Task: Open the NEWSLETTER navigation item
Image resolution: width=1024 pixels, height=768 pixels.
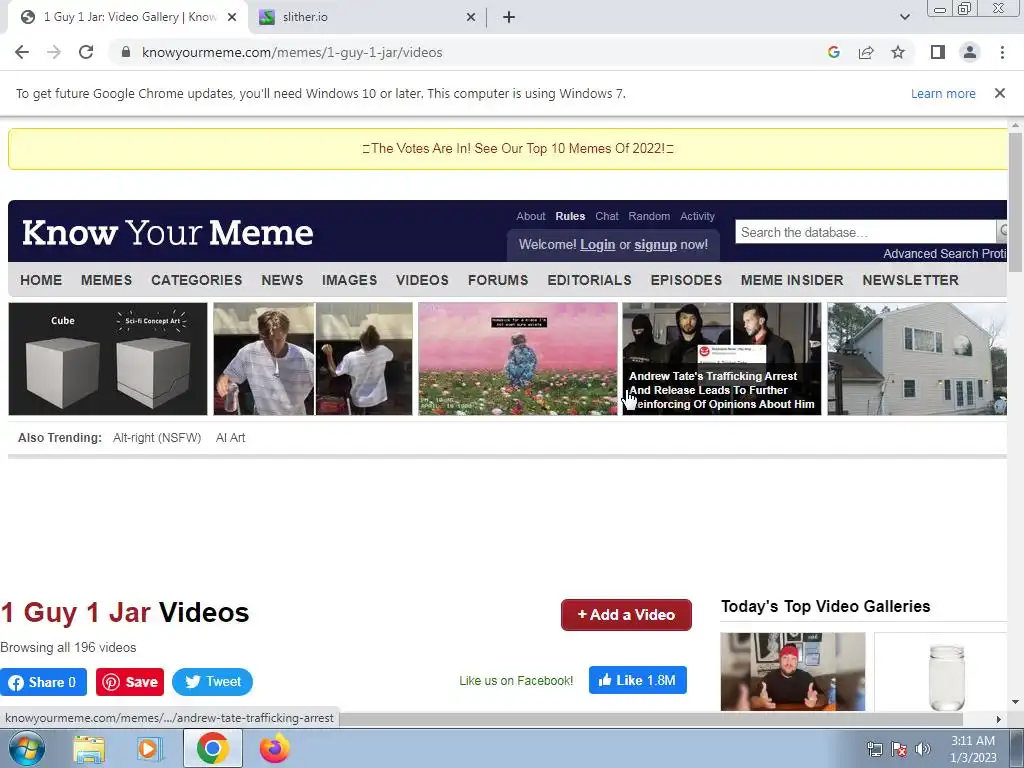Action: (910, 280)
